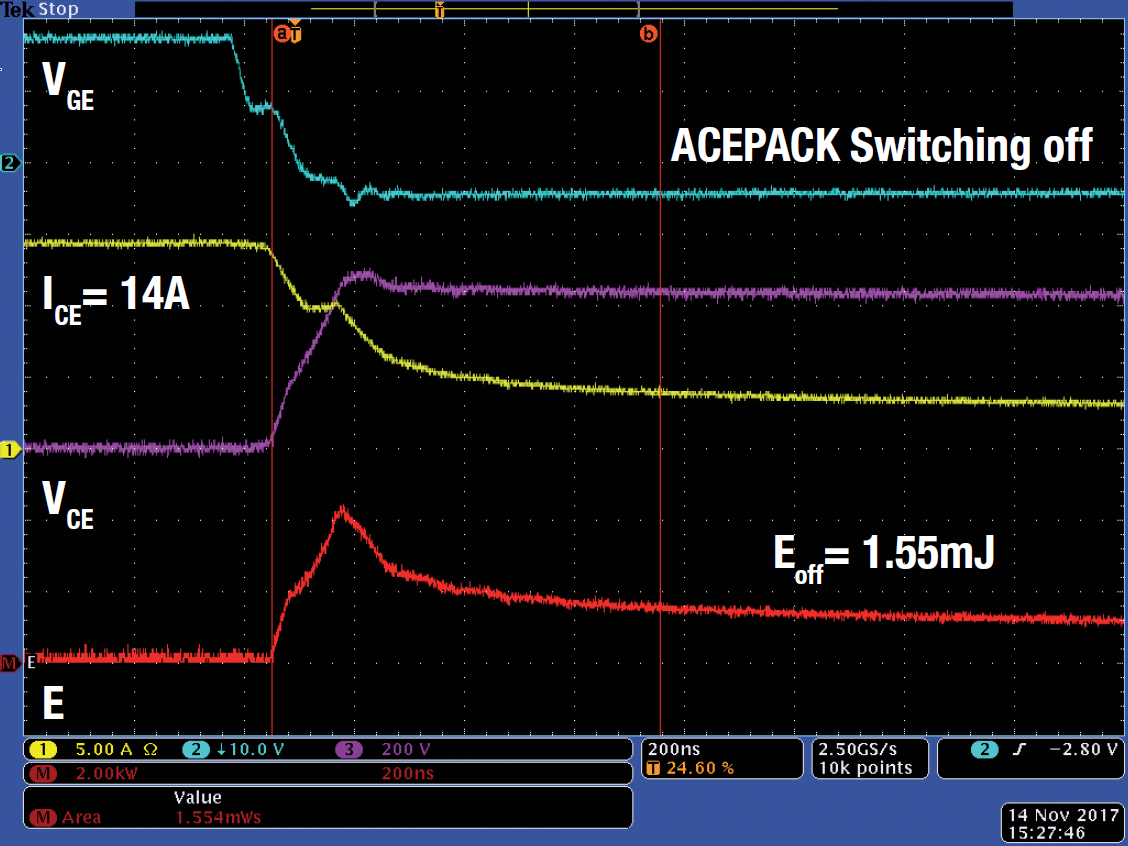Click the Stop acquisition status
The width and height of the screenshot is (1128, 846).
(x=58, y=9)
